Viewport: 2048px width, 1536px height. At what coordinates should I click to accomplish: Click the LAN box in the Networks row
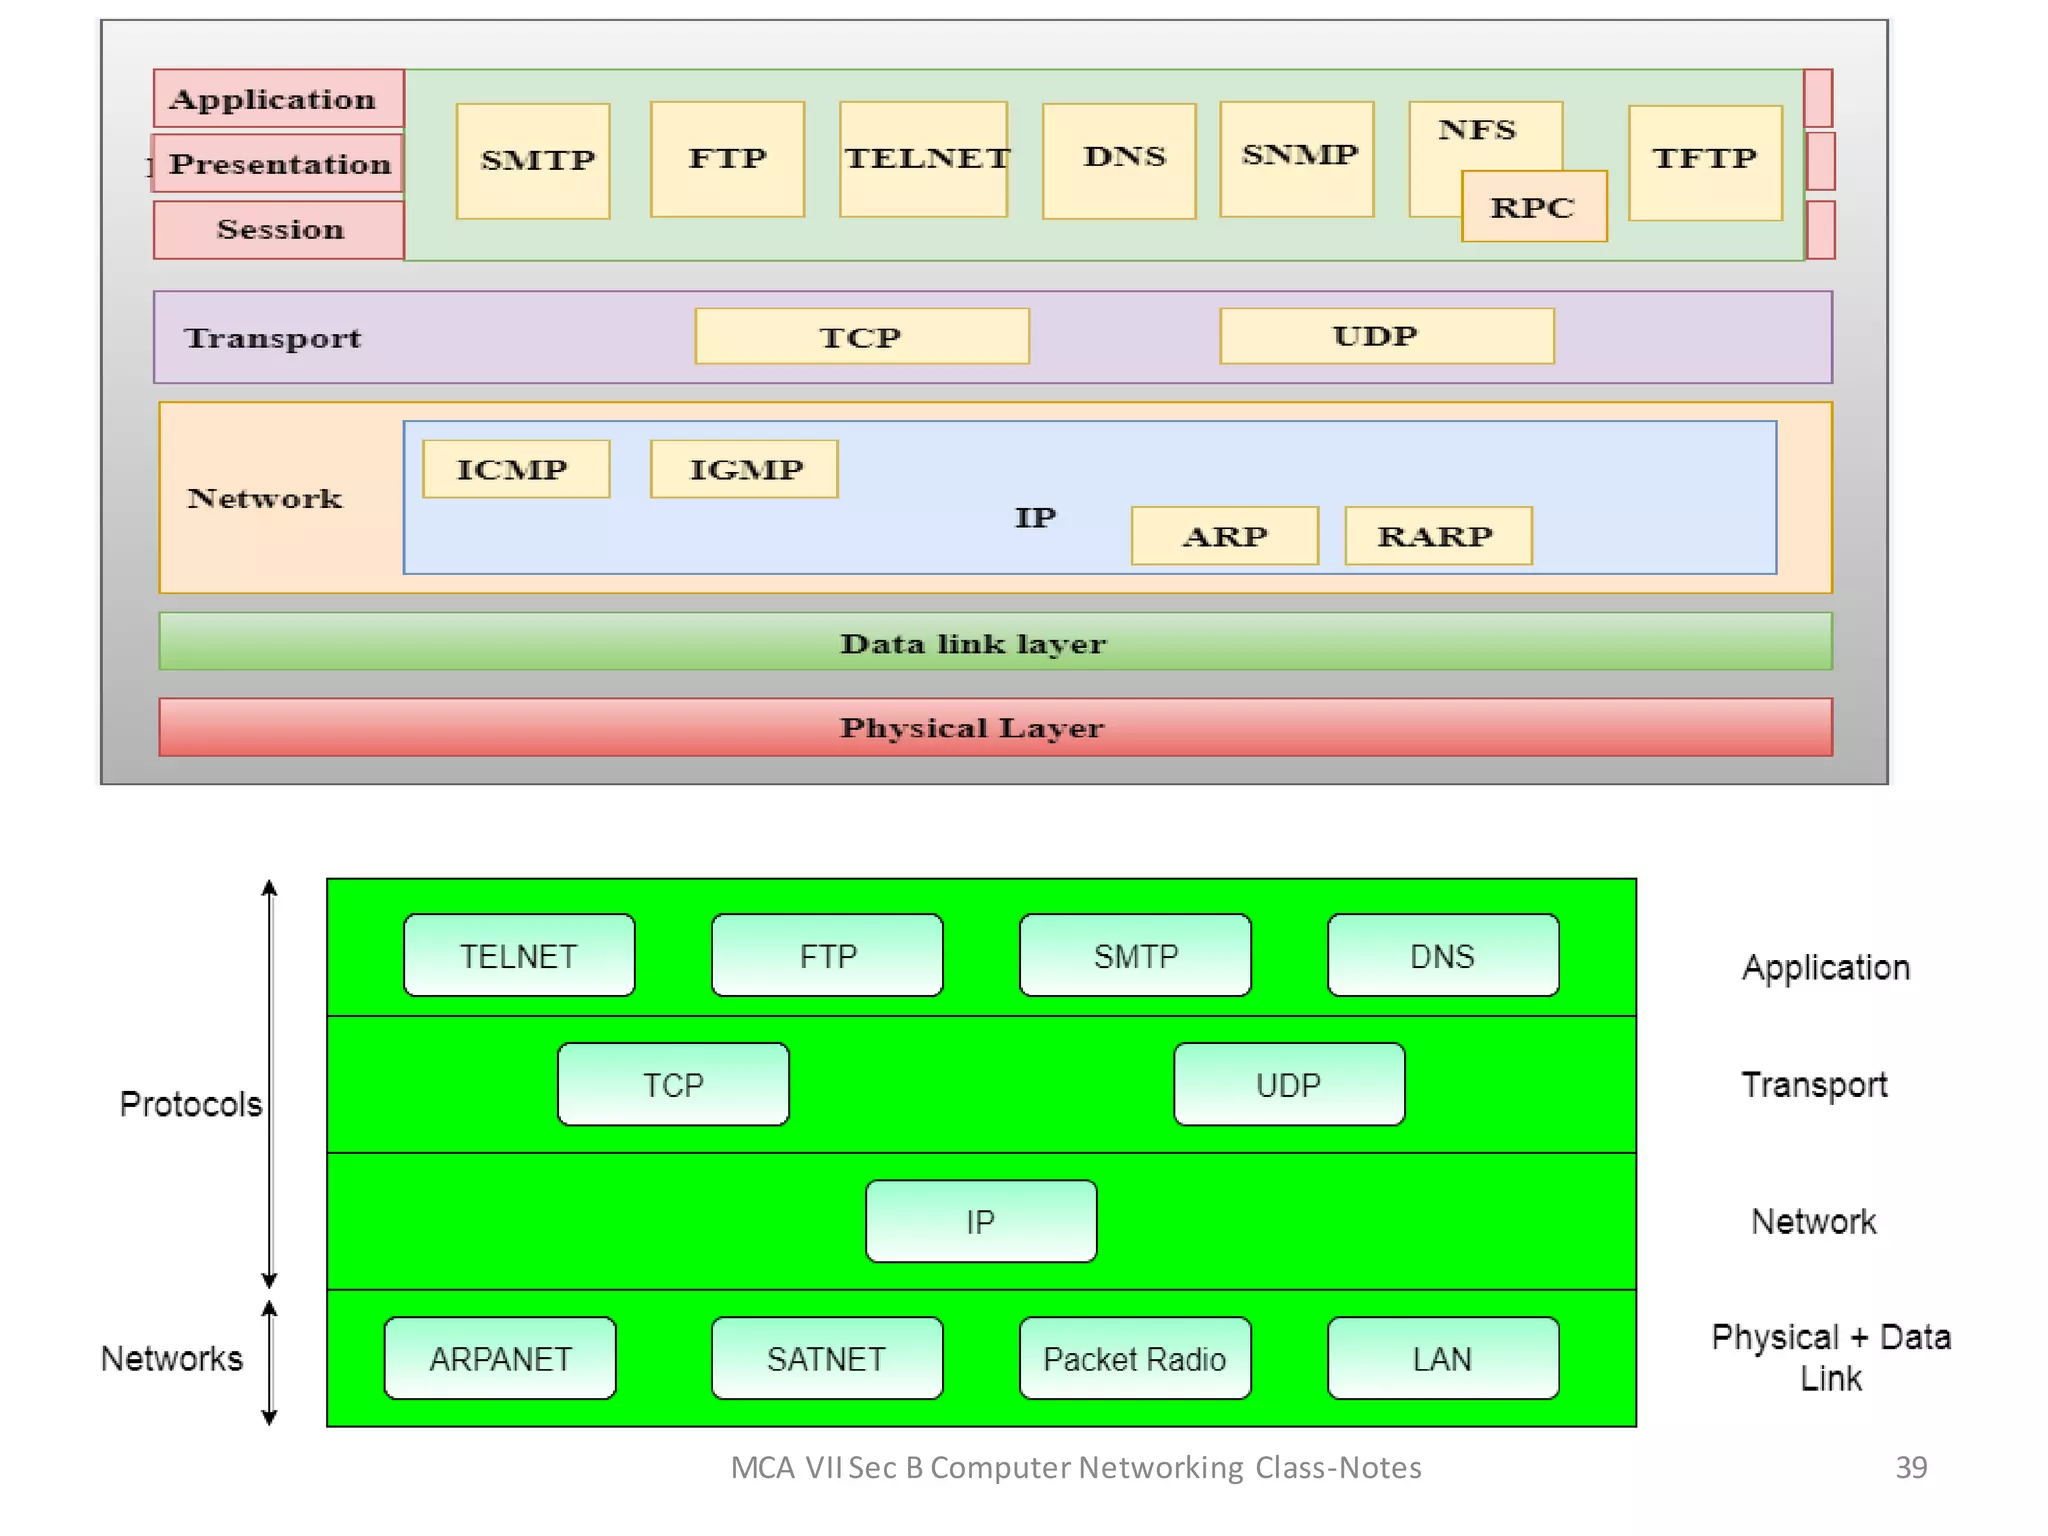point(1443,1358)
